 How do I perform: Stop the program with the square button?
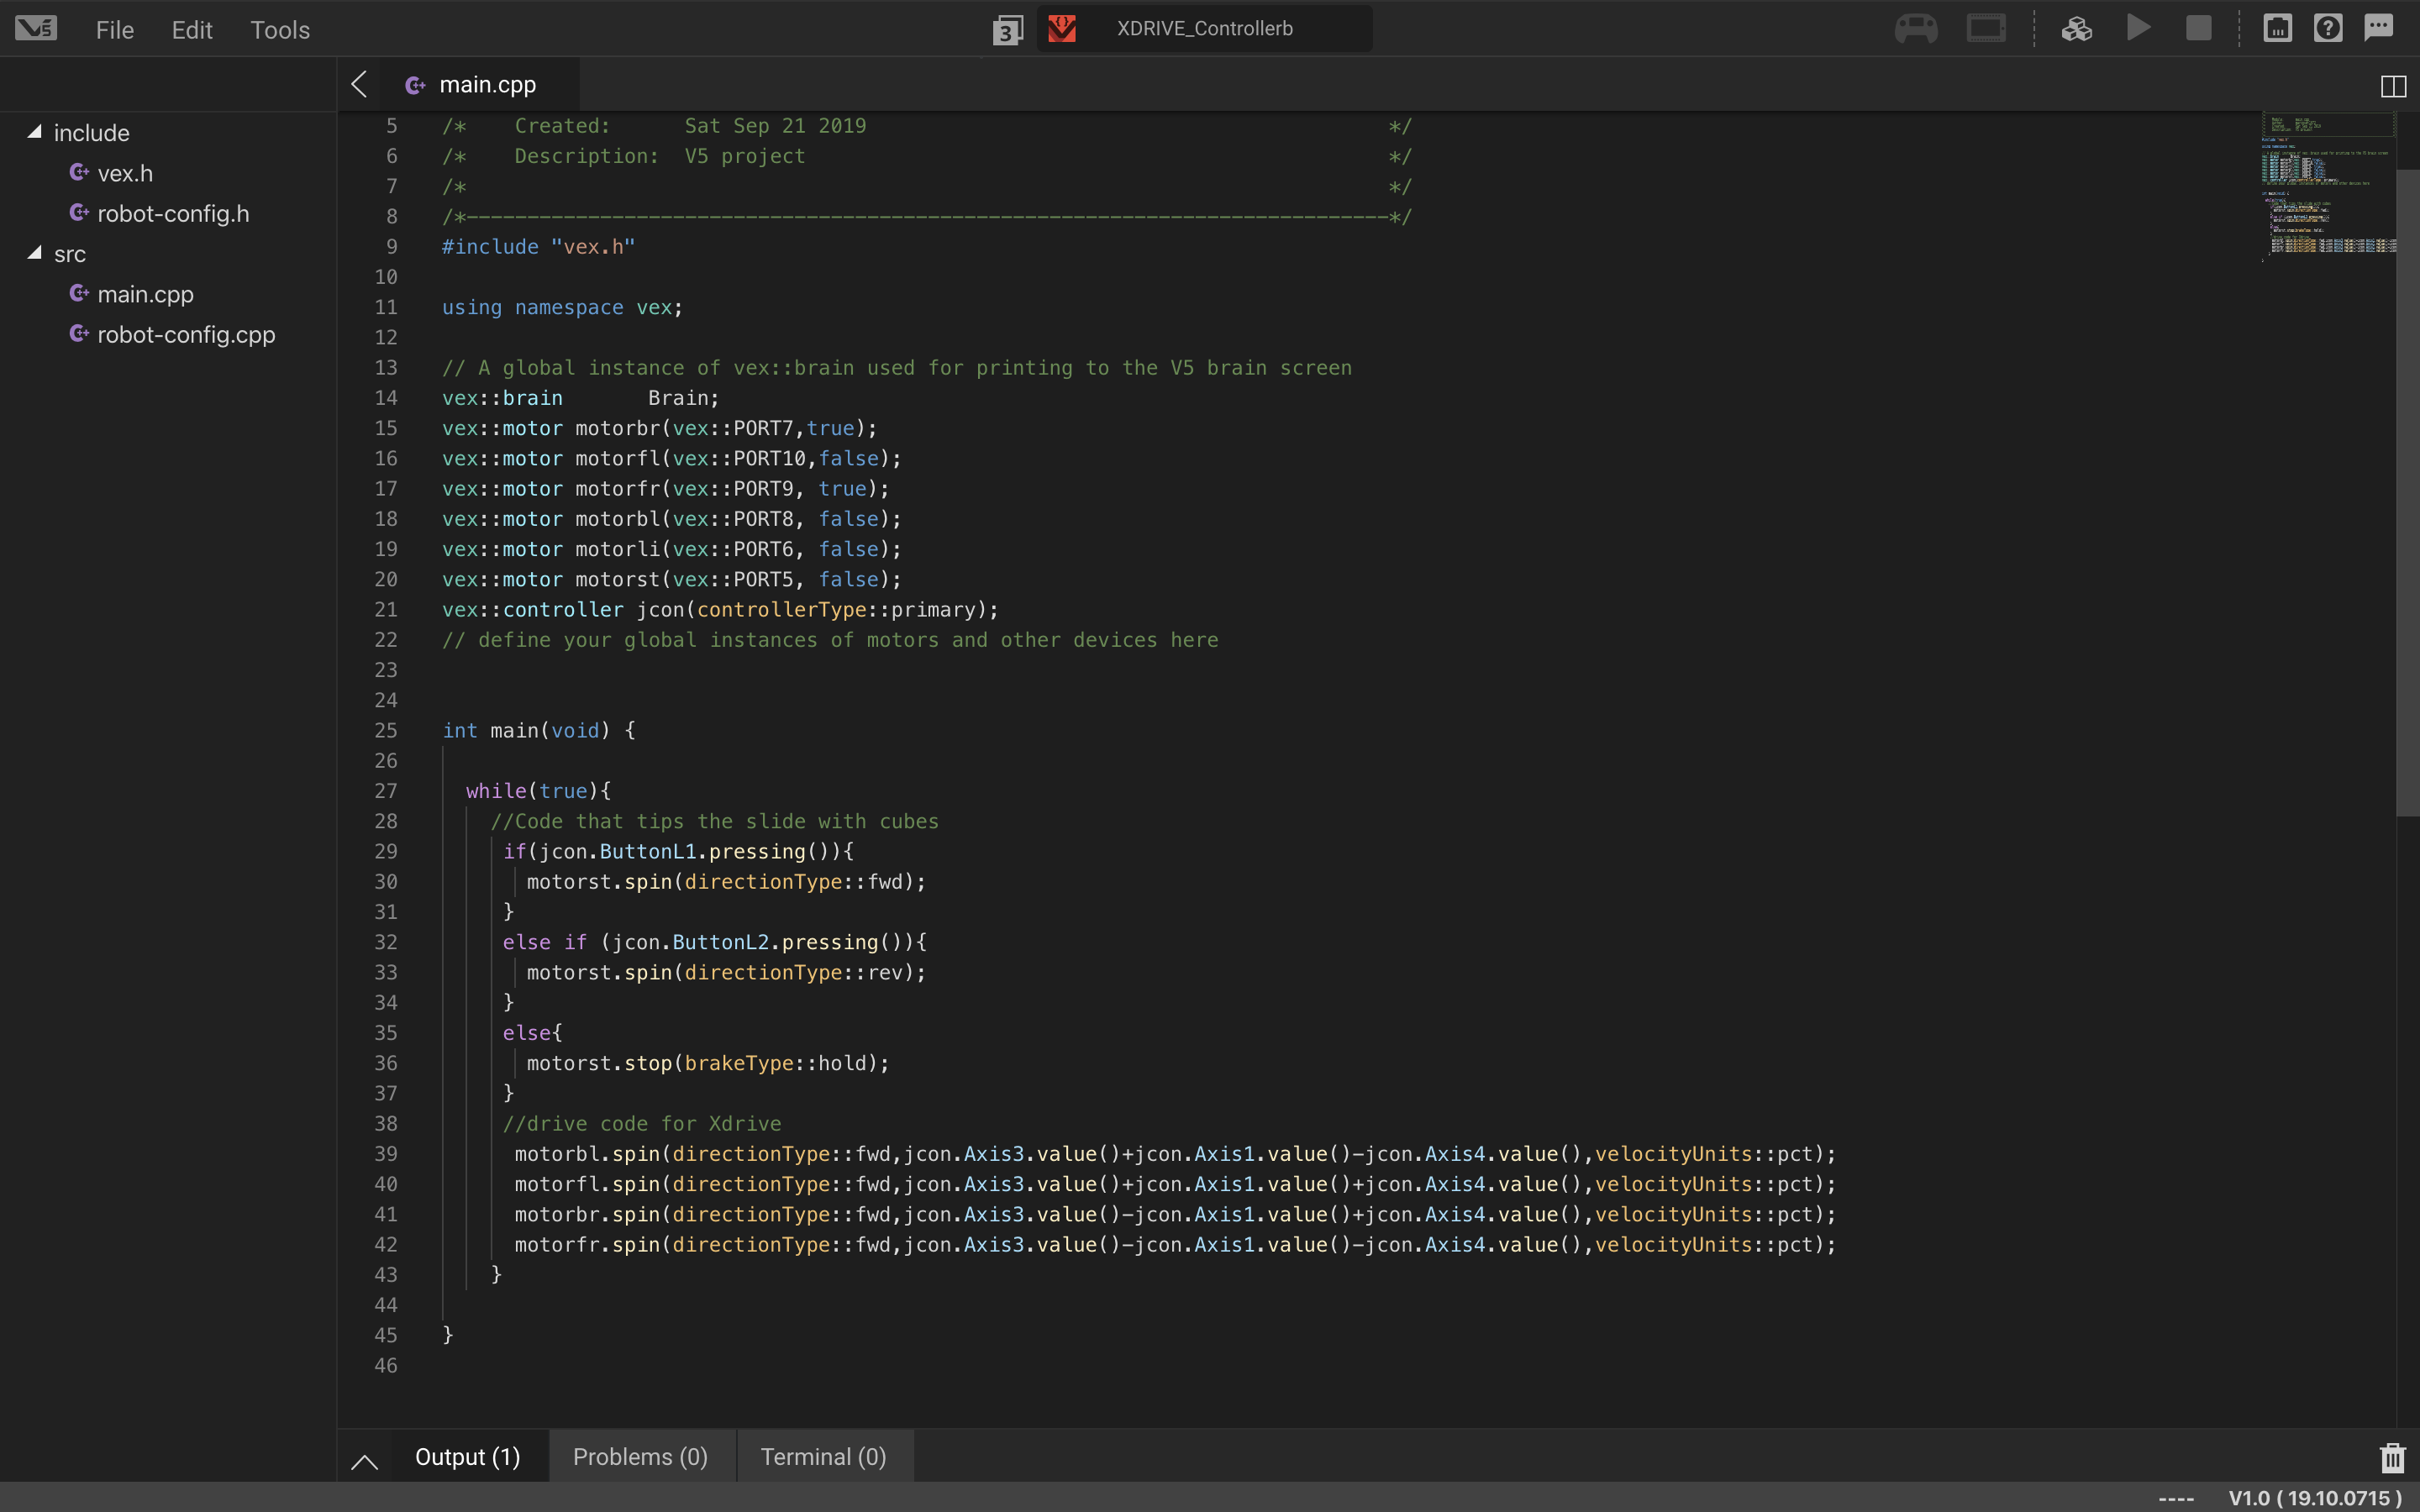[2198, 28]
